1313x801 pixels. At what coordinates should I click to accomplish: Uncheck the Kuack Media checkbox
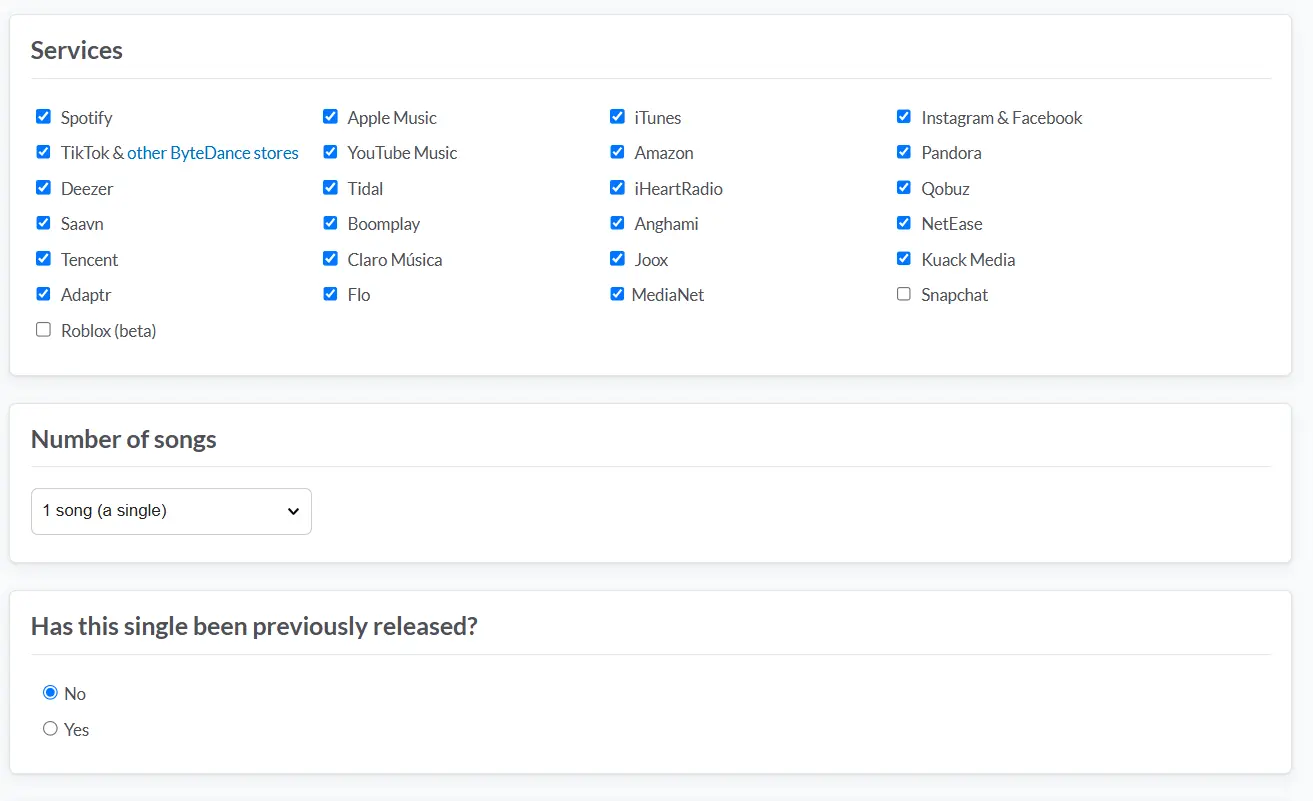(x=904, y=259)
